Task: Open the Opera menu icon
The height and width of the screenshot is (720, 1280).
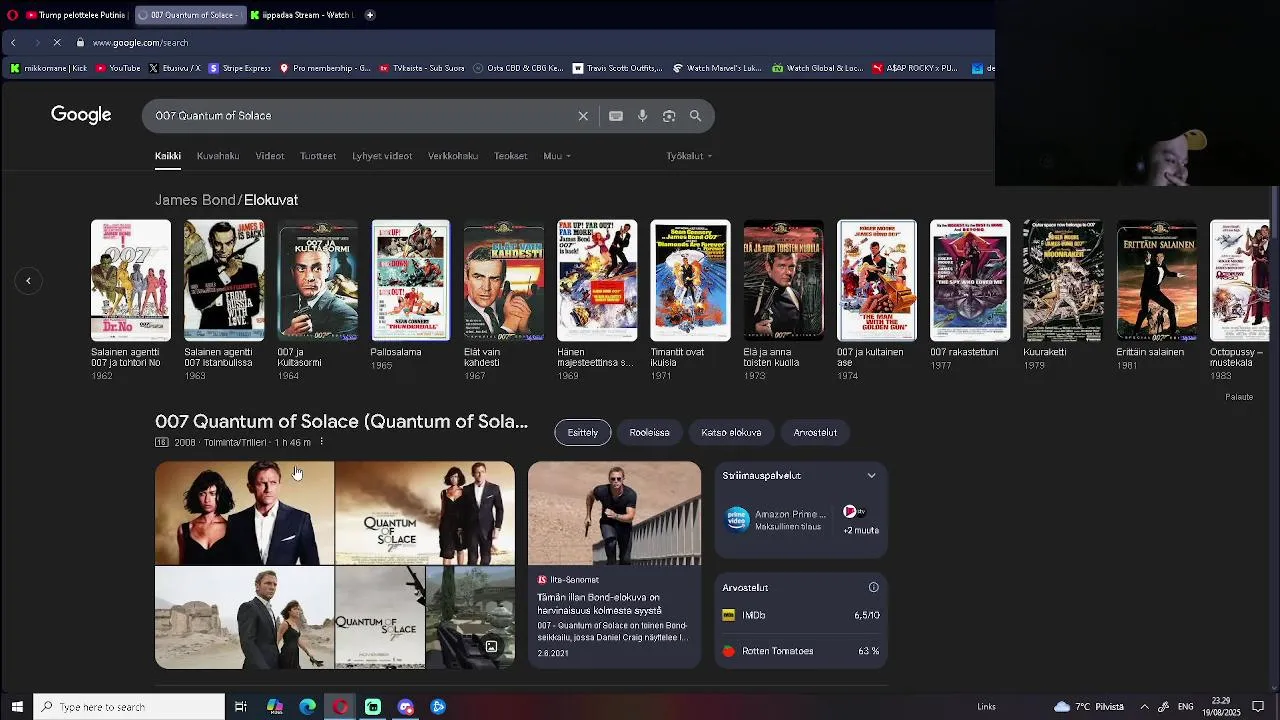Action: point(12,15)
